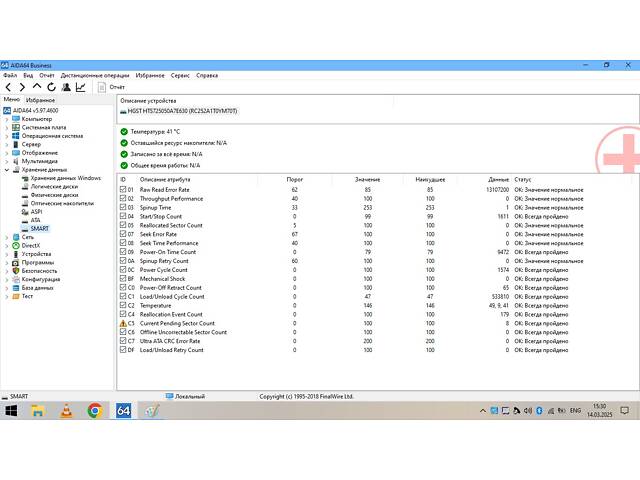Expand the DirectX tree node
Image resolution: width=640 pixels, height=480 pixels.
click(x=7, y=246)
